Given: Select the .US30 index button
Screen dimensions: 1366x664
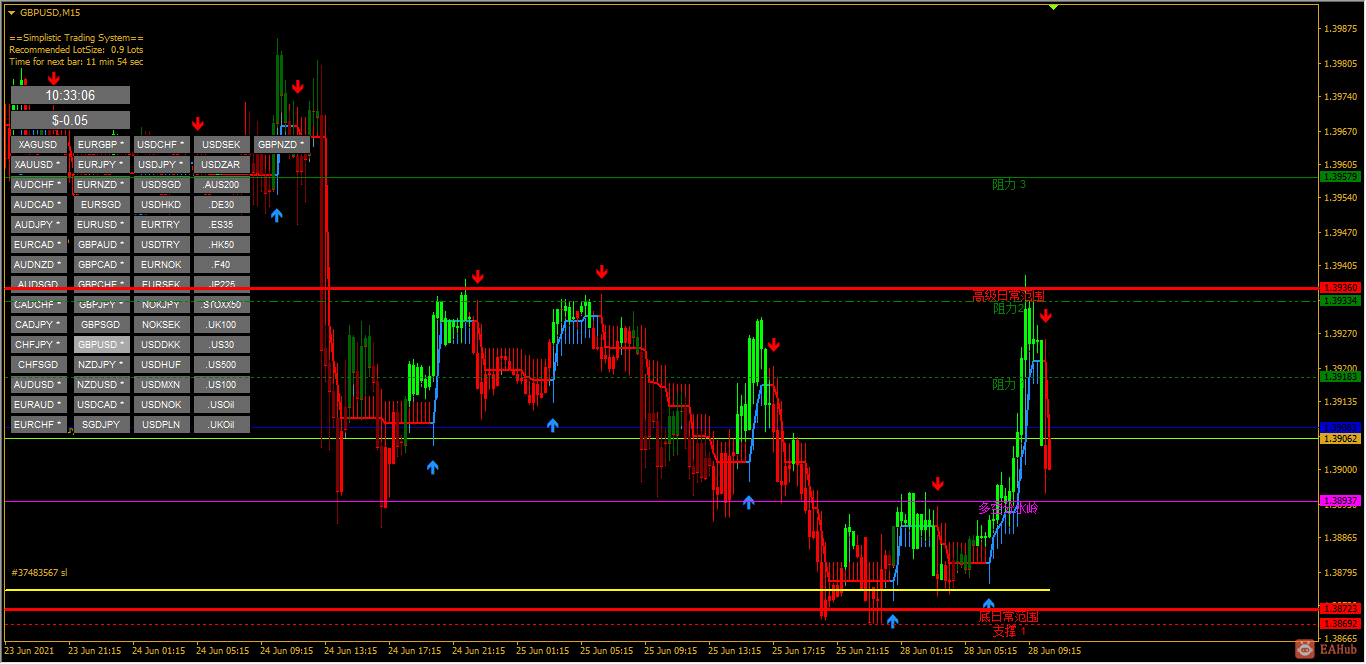Looking at the screenshot, I should tap(221, 345).
